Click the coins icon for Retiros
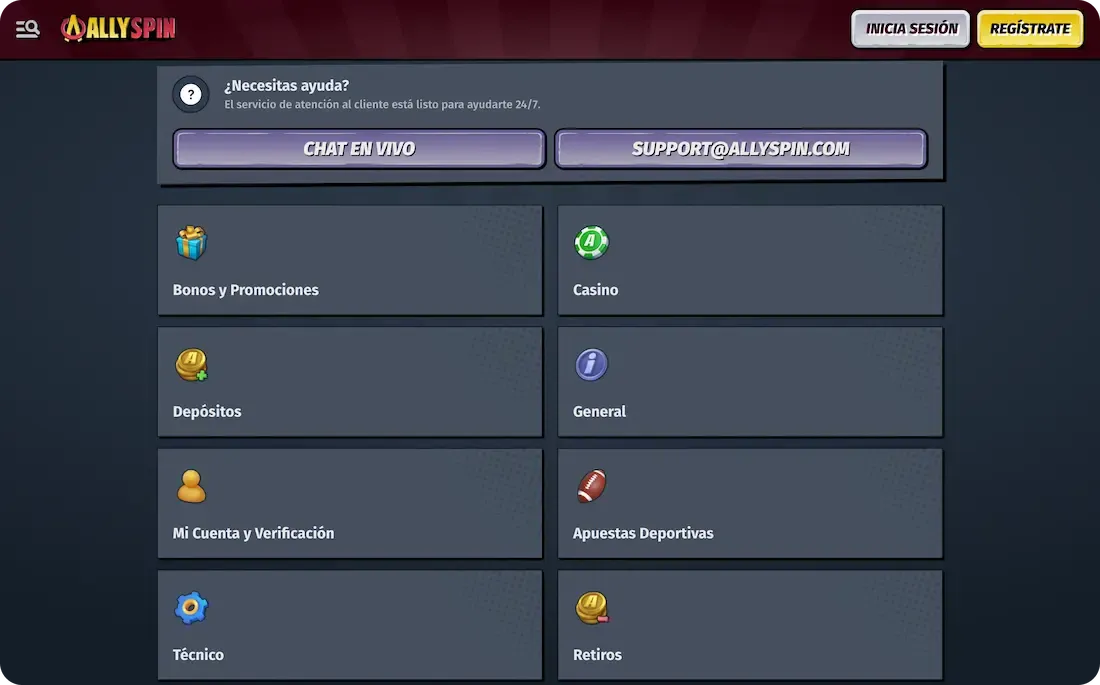 point(591,607)
